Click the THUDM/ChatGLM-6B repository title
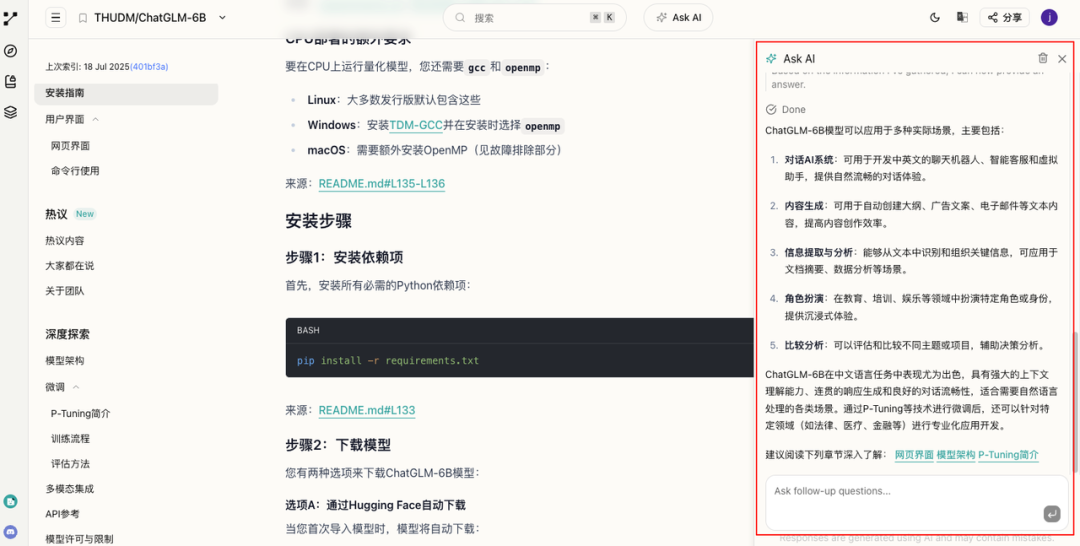Image resolution: width=1080 pixels, height=546 pixels. [150, 18]
